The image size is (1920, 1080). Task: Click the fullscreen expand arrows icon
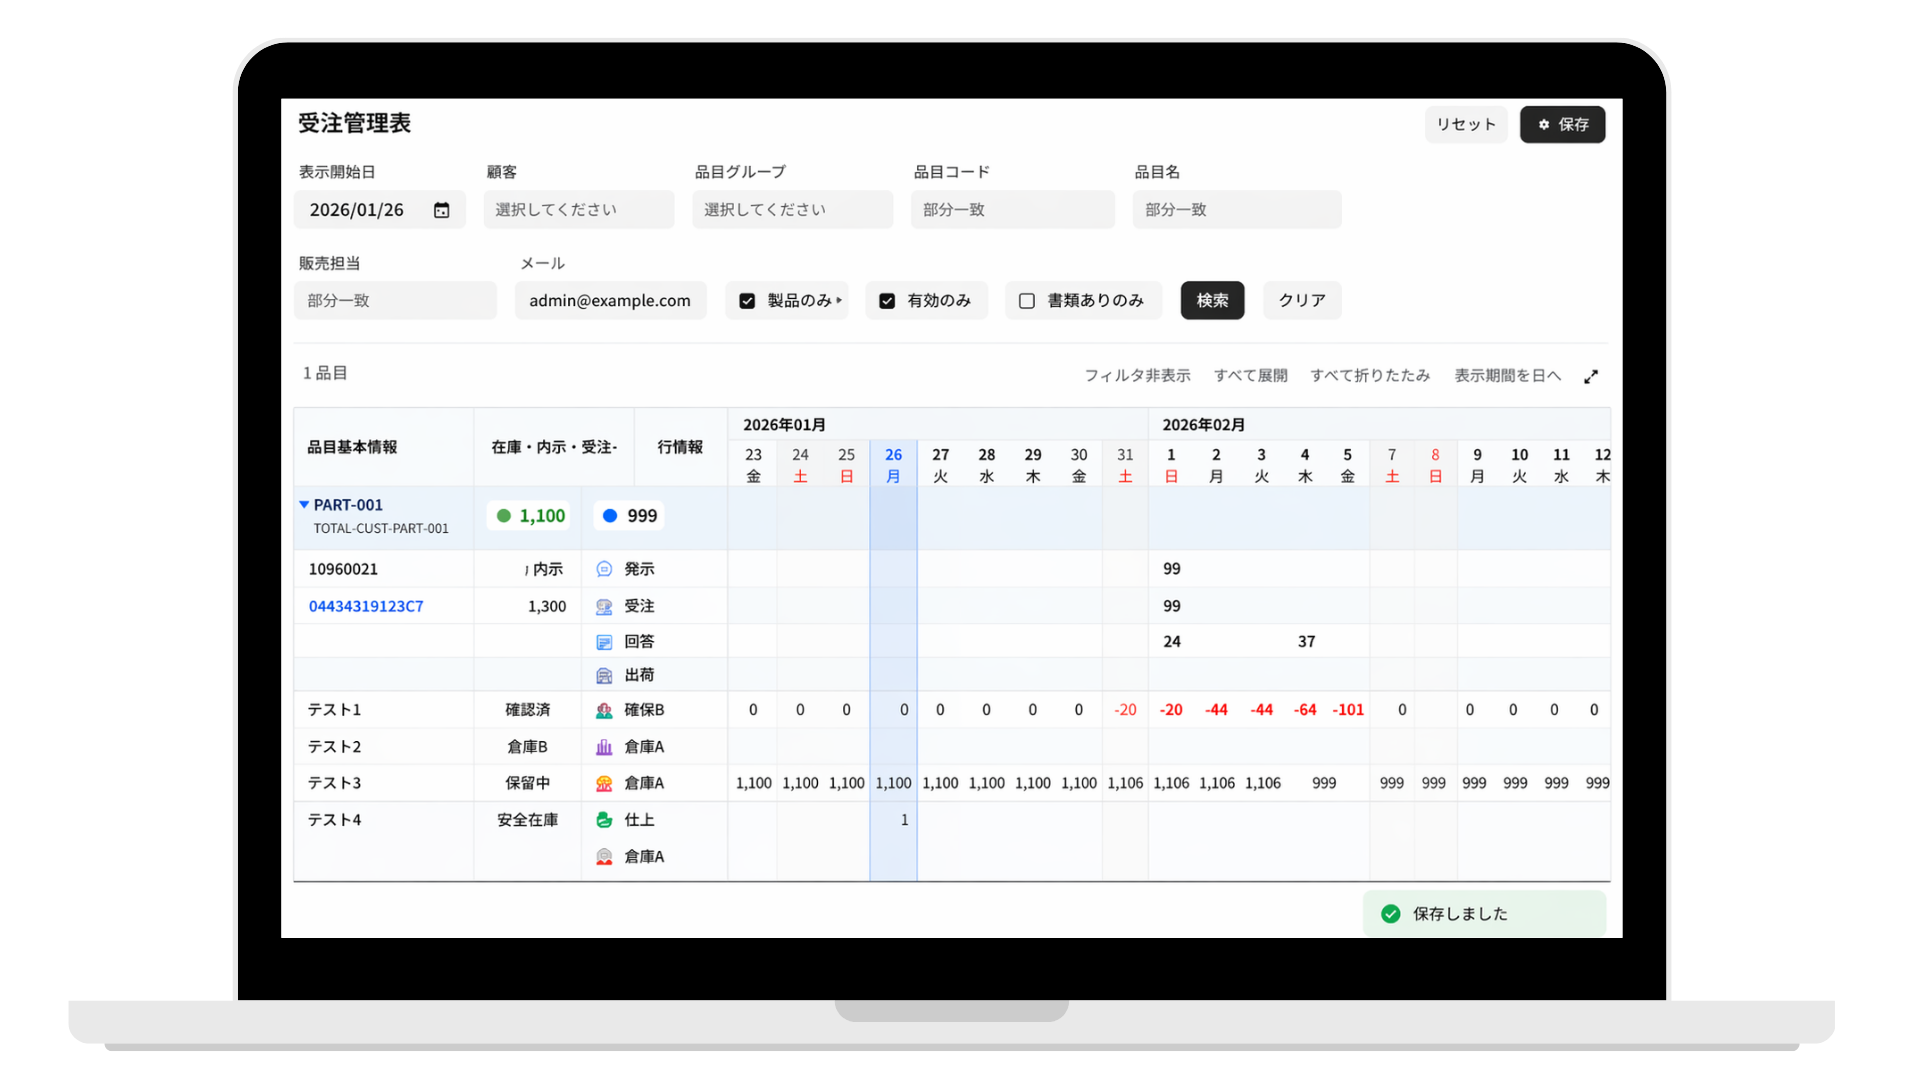pos(1591,376)
